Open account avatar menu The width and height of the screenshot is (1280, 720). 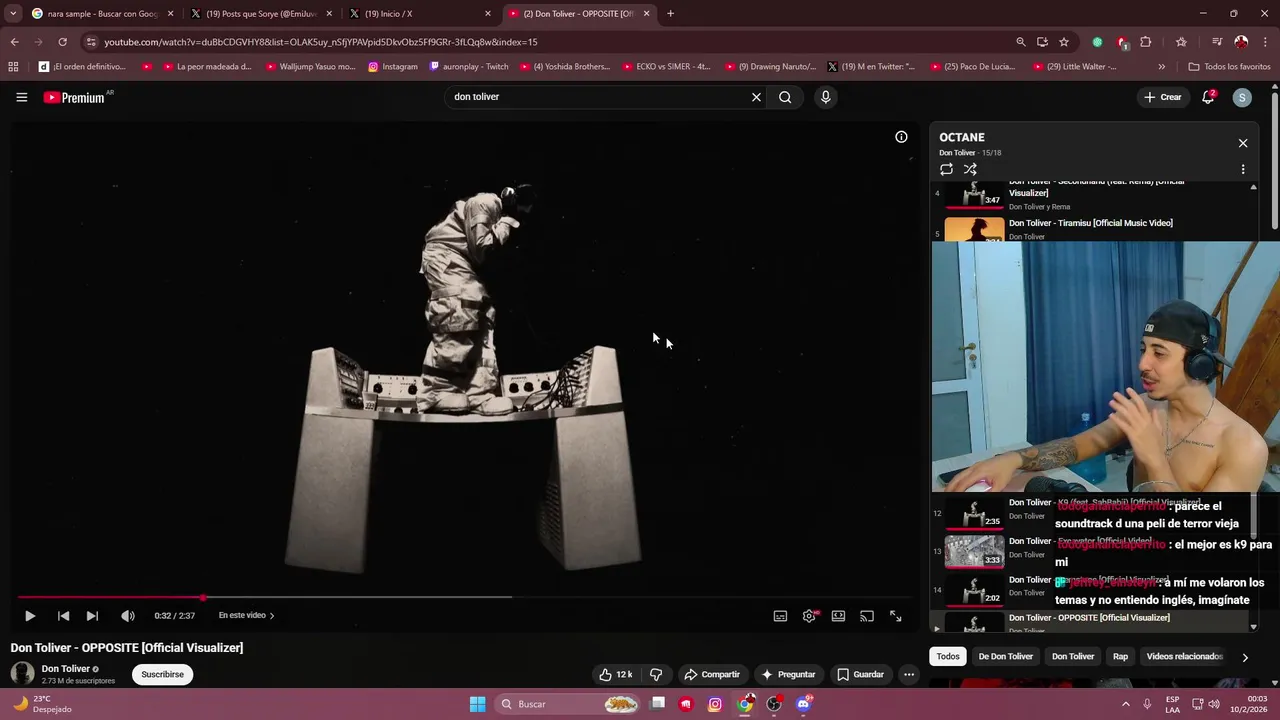pos(1242,97)
